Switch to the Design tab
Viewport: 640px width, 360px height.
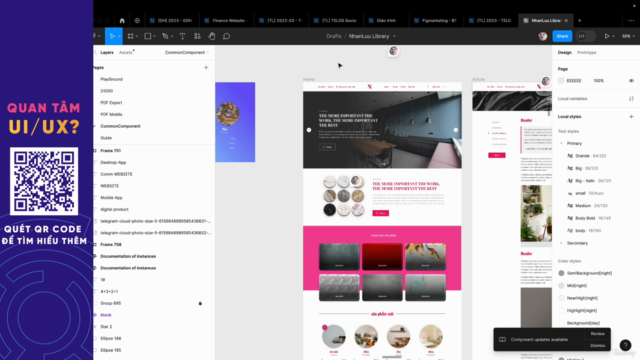tap(564, 53)
